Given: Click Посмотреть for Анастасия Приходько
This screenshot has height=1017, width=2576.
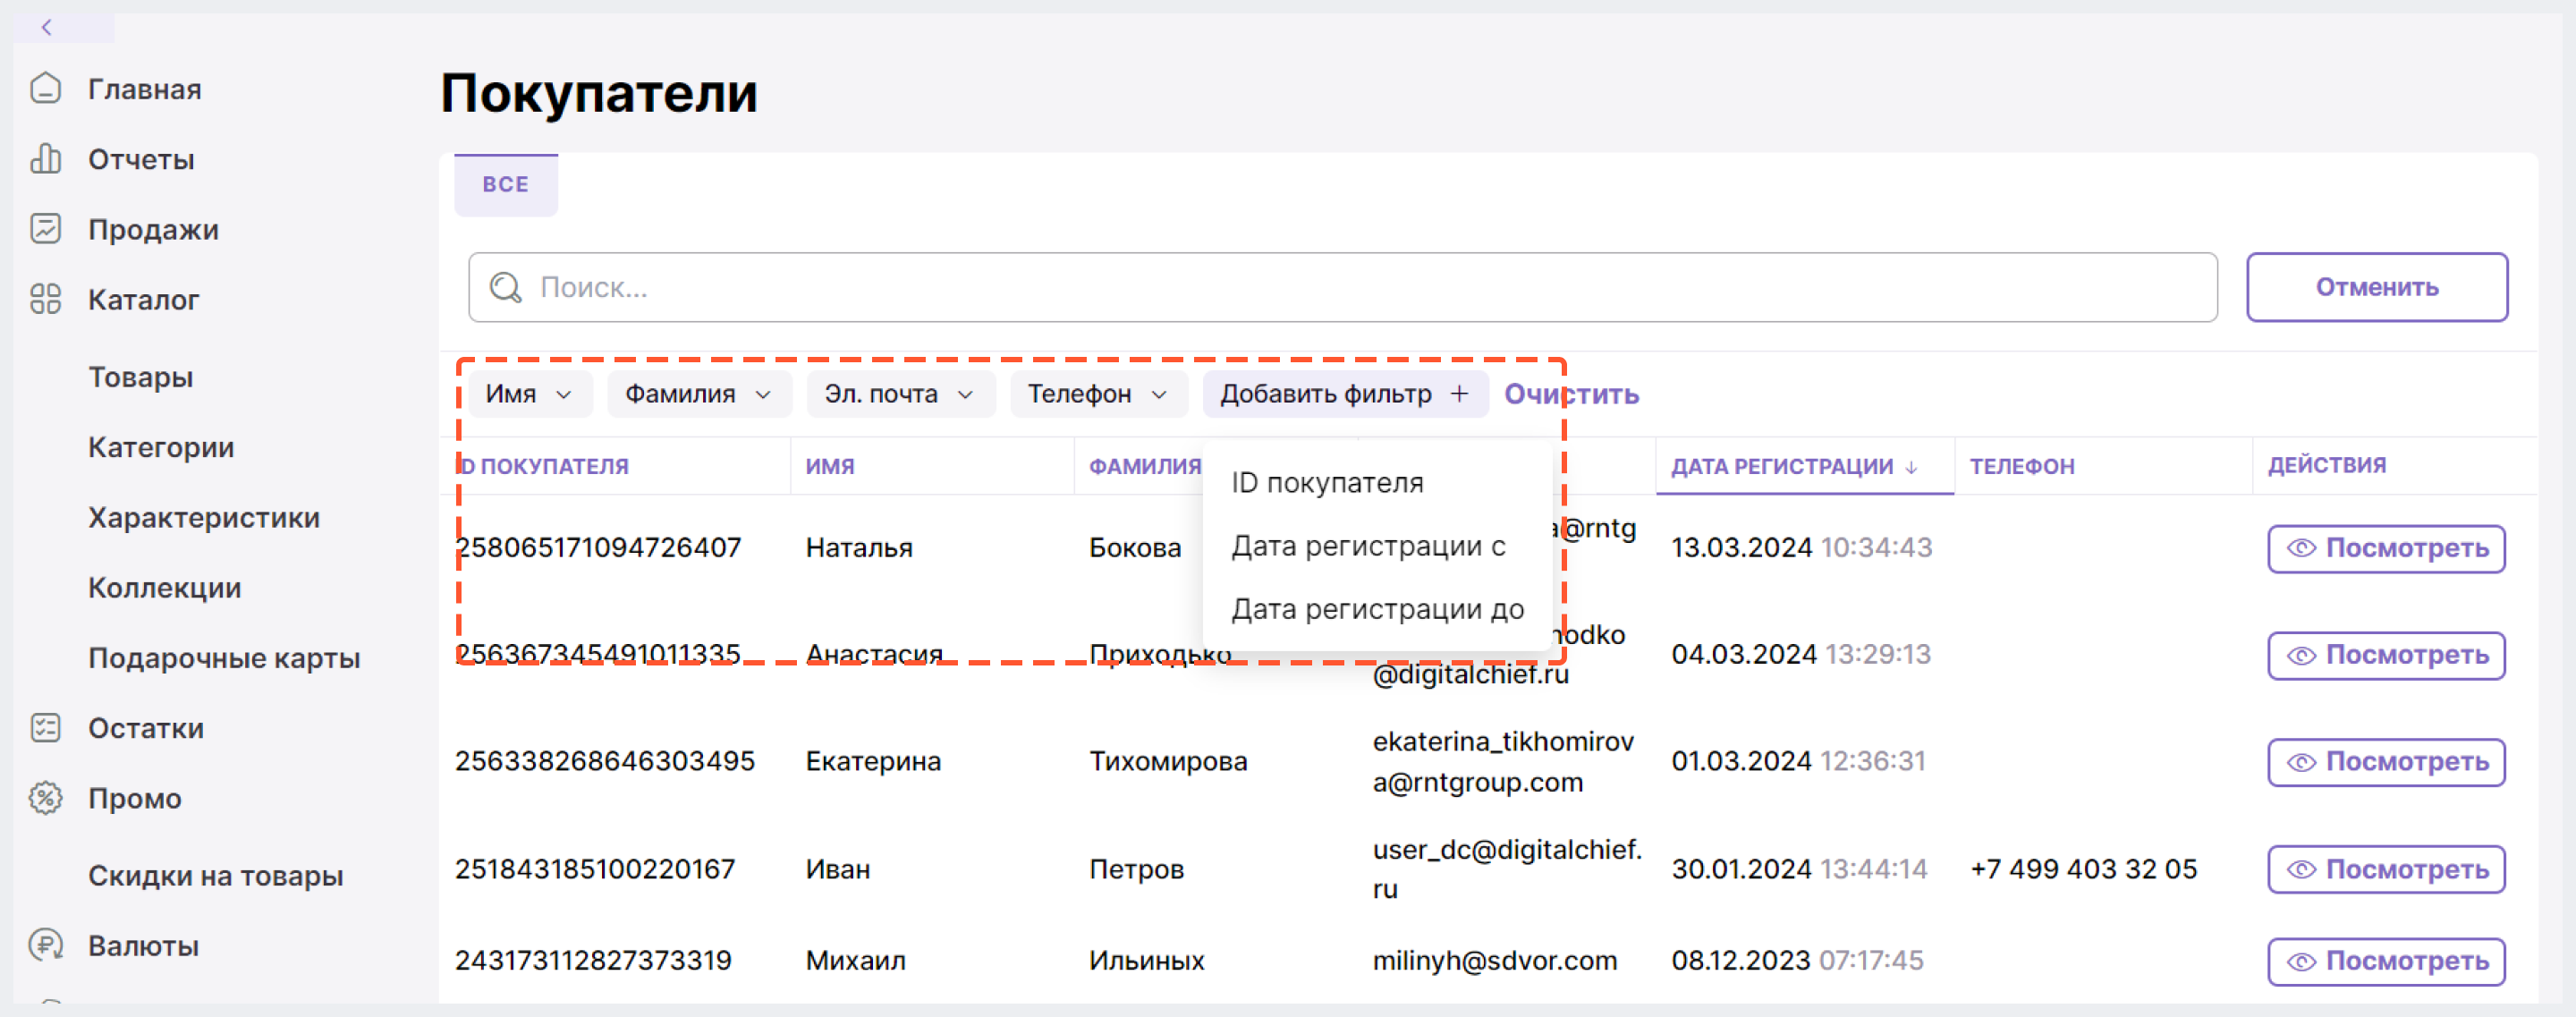Looking at the screenshot, I should click(x=2386, y=655).
